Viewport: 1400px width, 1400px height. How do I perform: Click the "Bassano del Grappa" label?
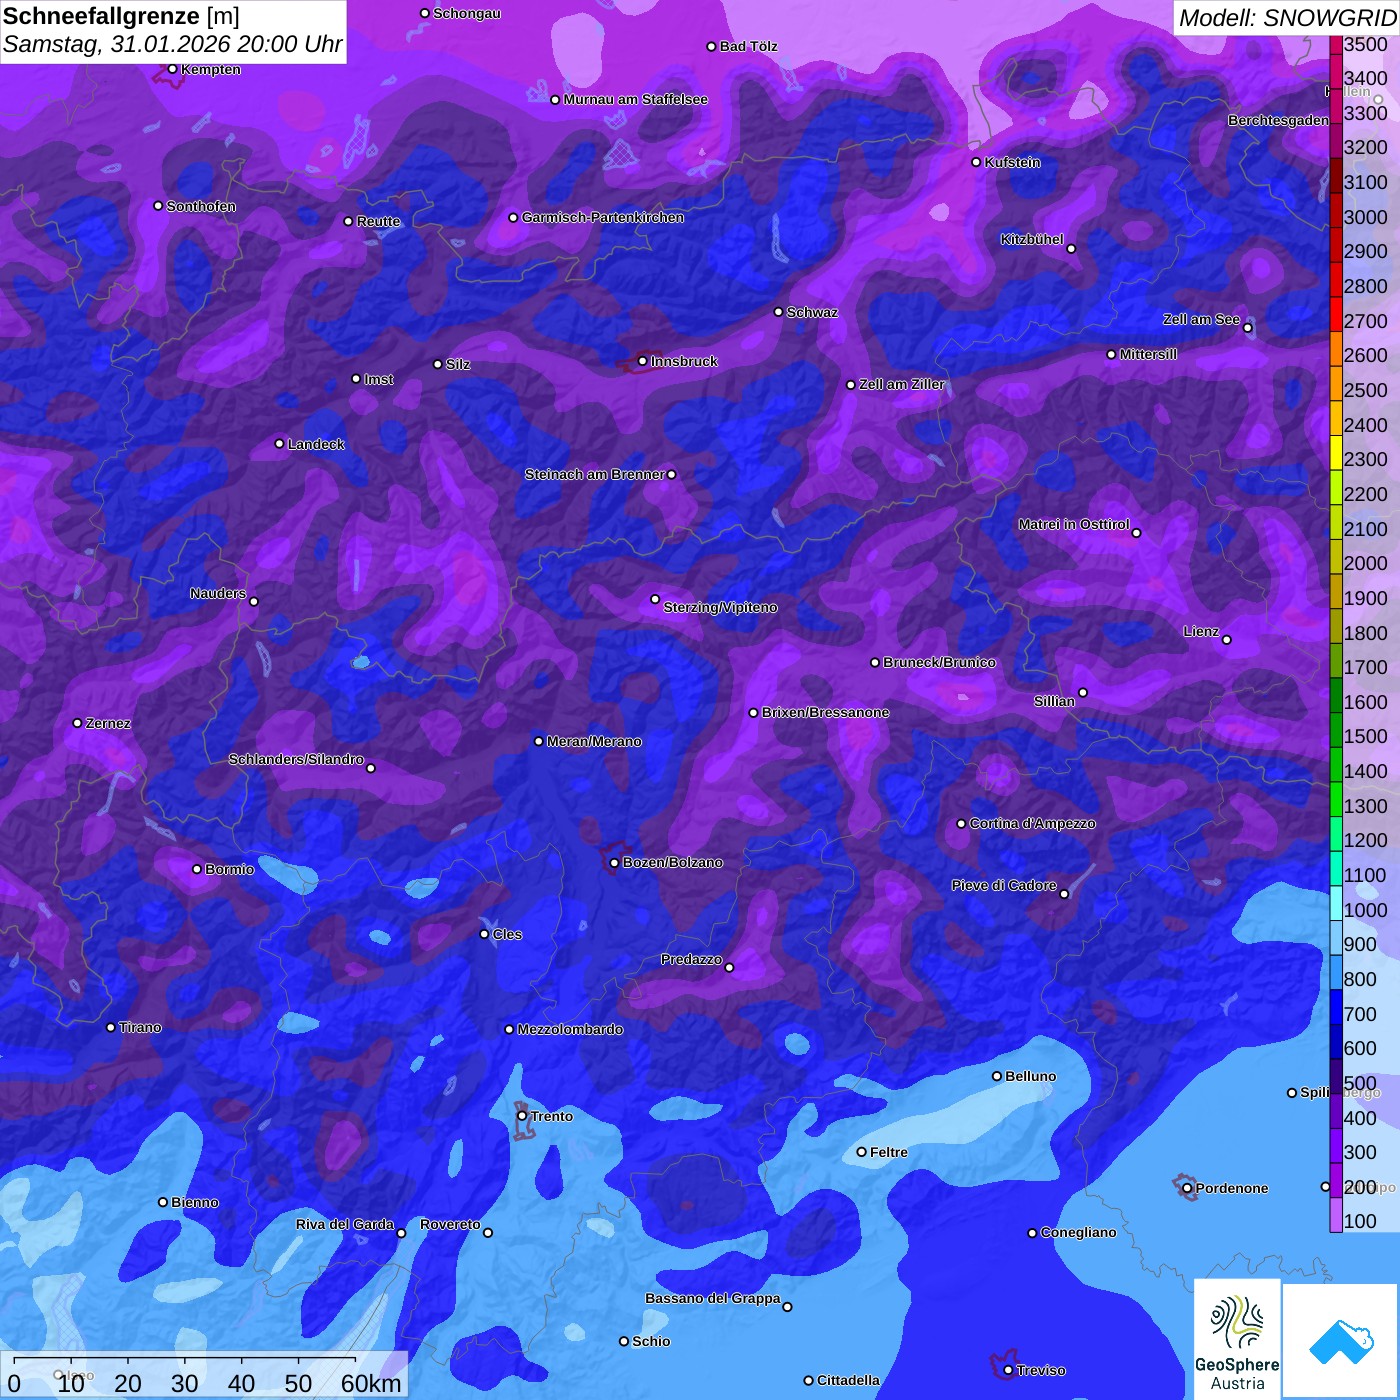(713, 1298)
